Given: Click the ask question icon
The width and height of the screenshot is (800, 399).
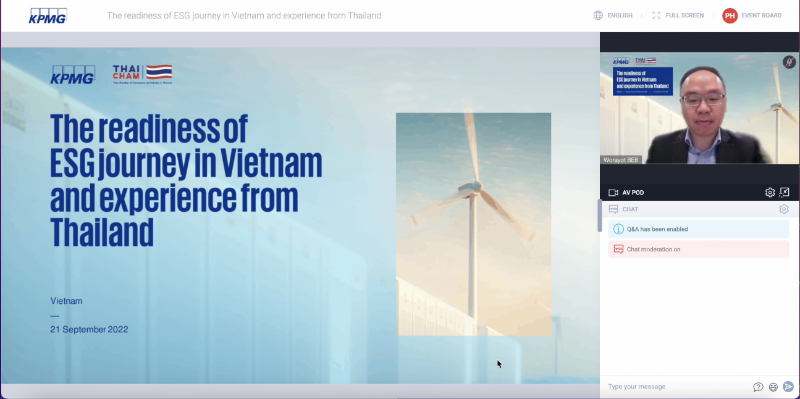Looking at the screenshot, I should tap(758, 387).
